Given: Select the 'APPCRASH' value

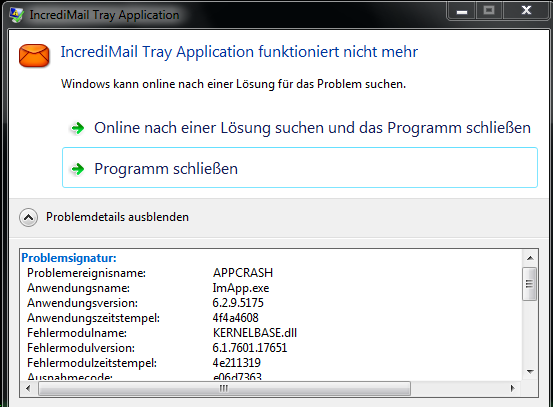Looking at the screenshot, I should click(x=243, y=273).
